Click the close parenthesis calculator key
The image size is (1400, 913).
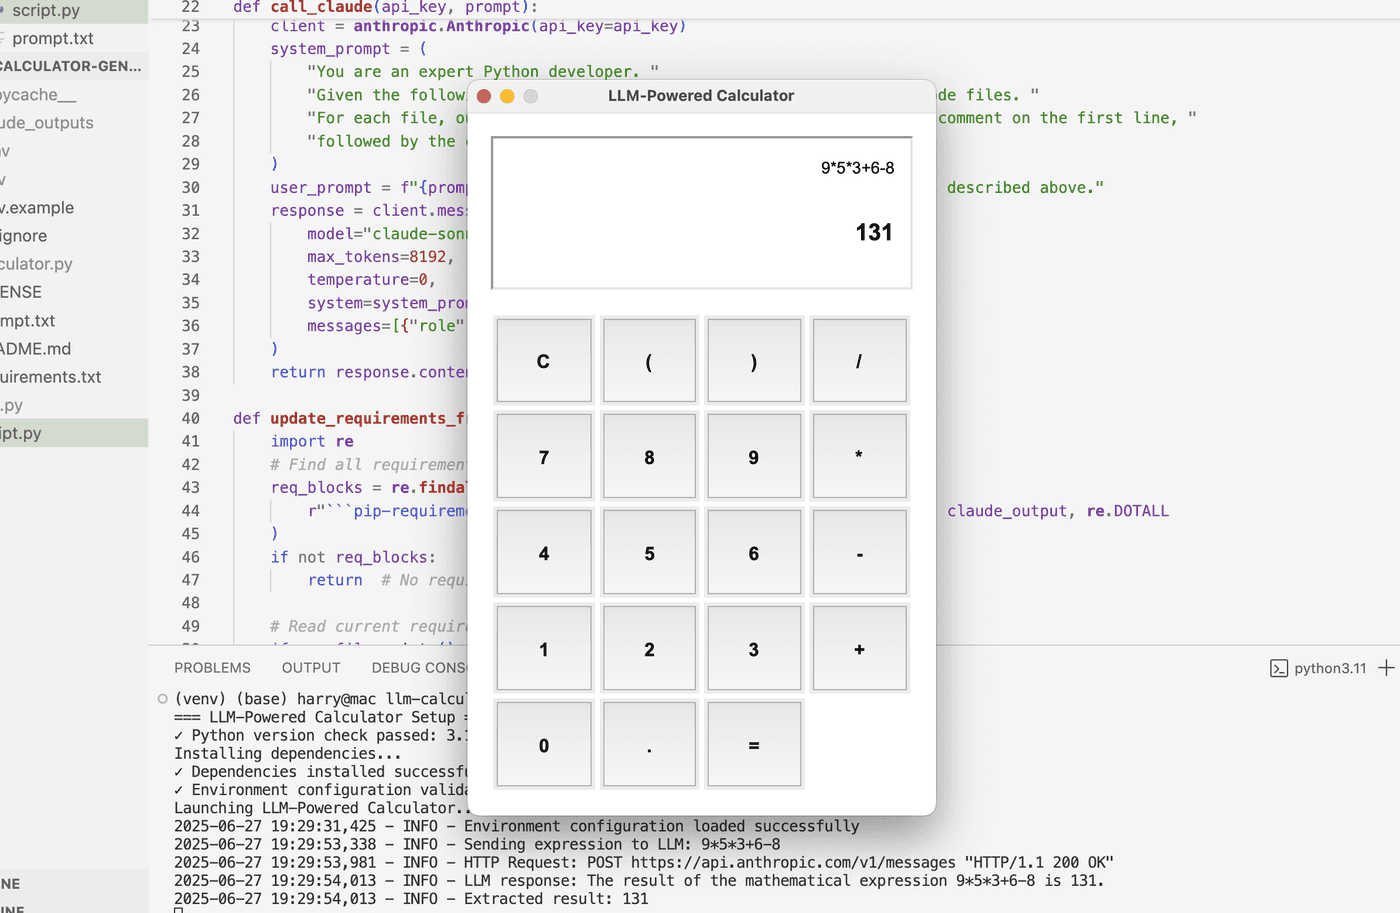point(754,361)
